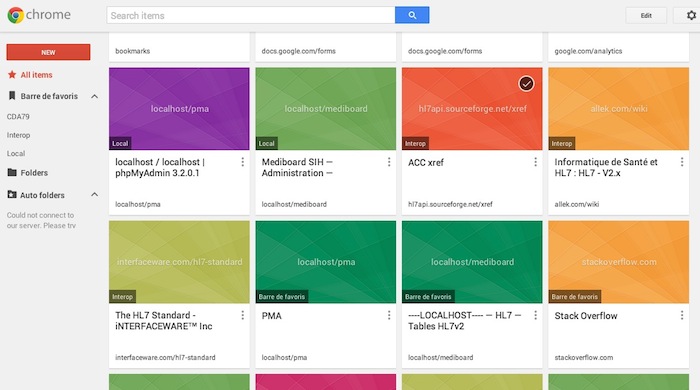Click the blue search magnifier button
This screenshot has height=390, width=700.
412,15
